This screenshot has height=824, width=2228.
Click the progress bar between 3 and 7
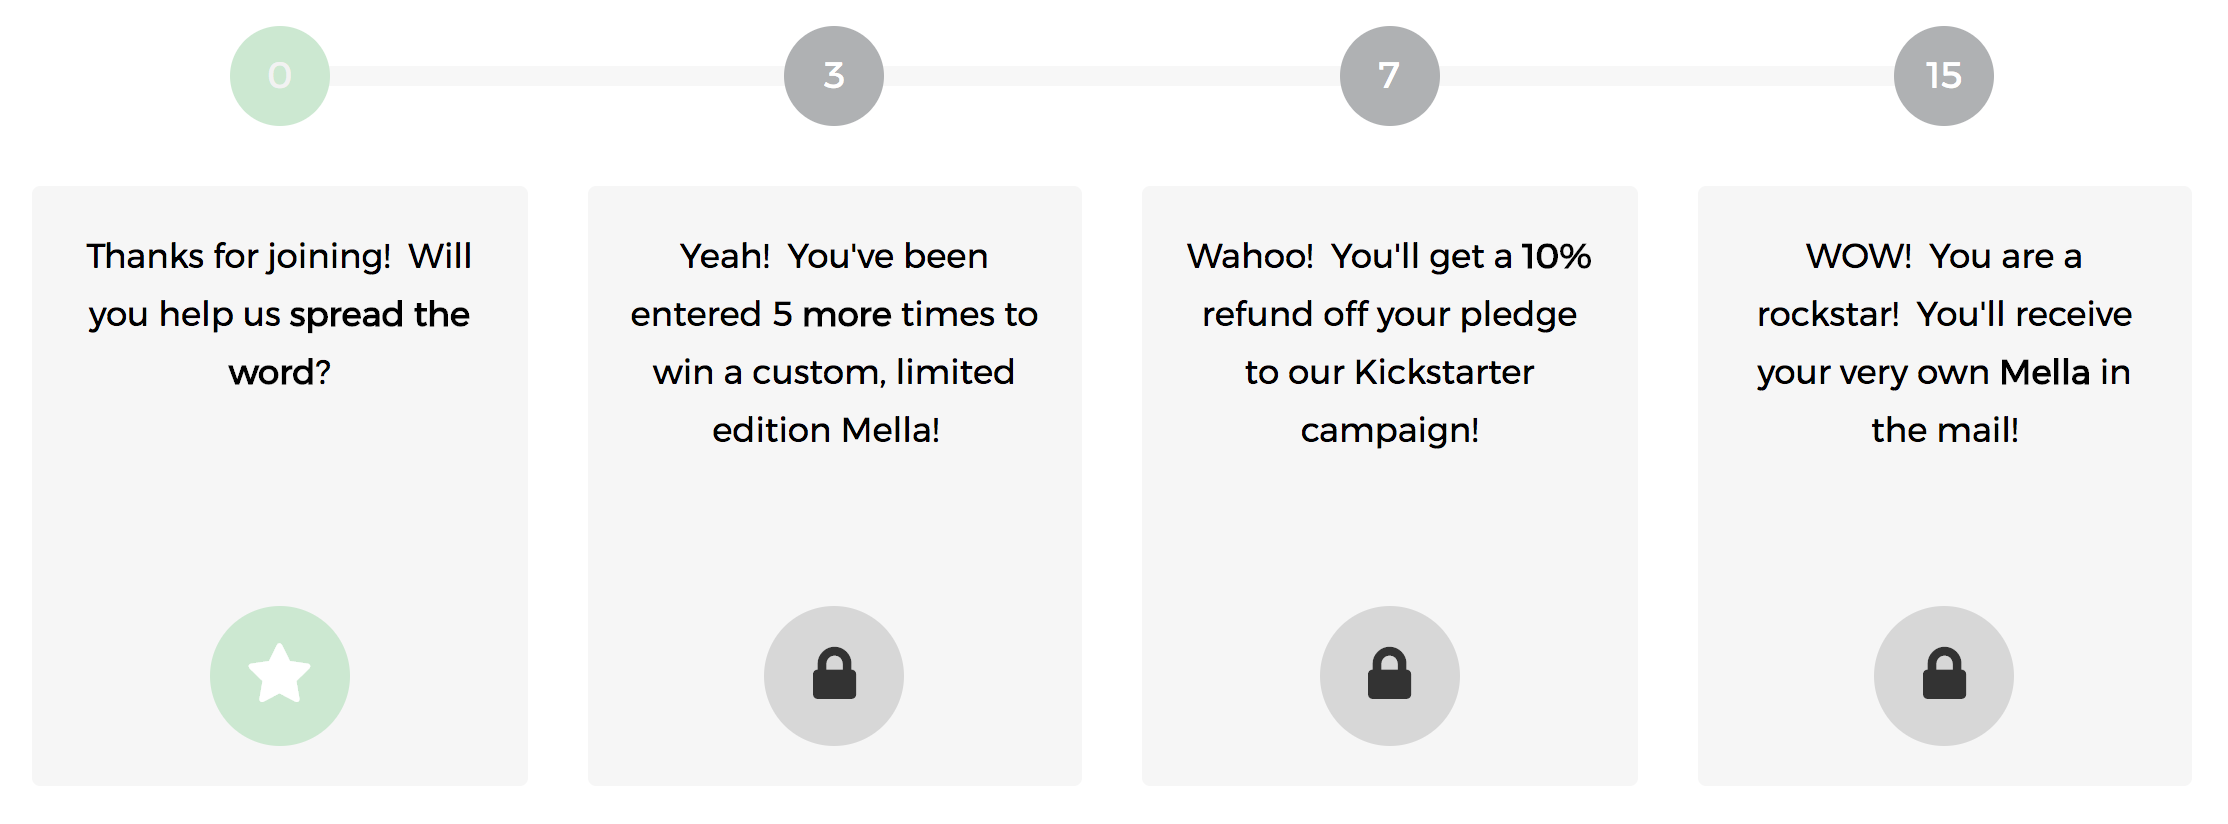tap(1112, 76)
